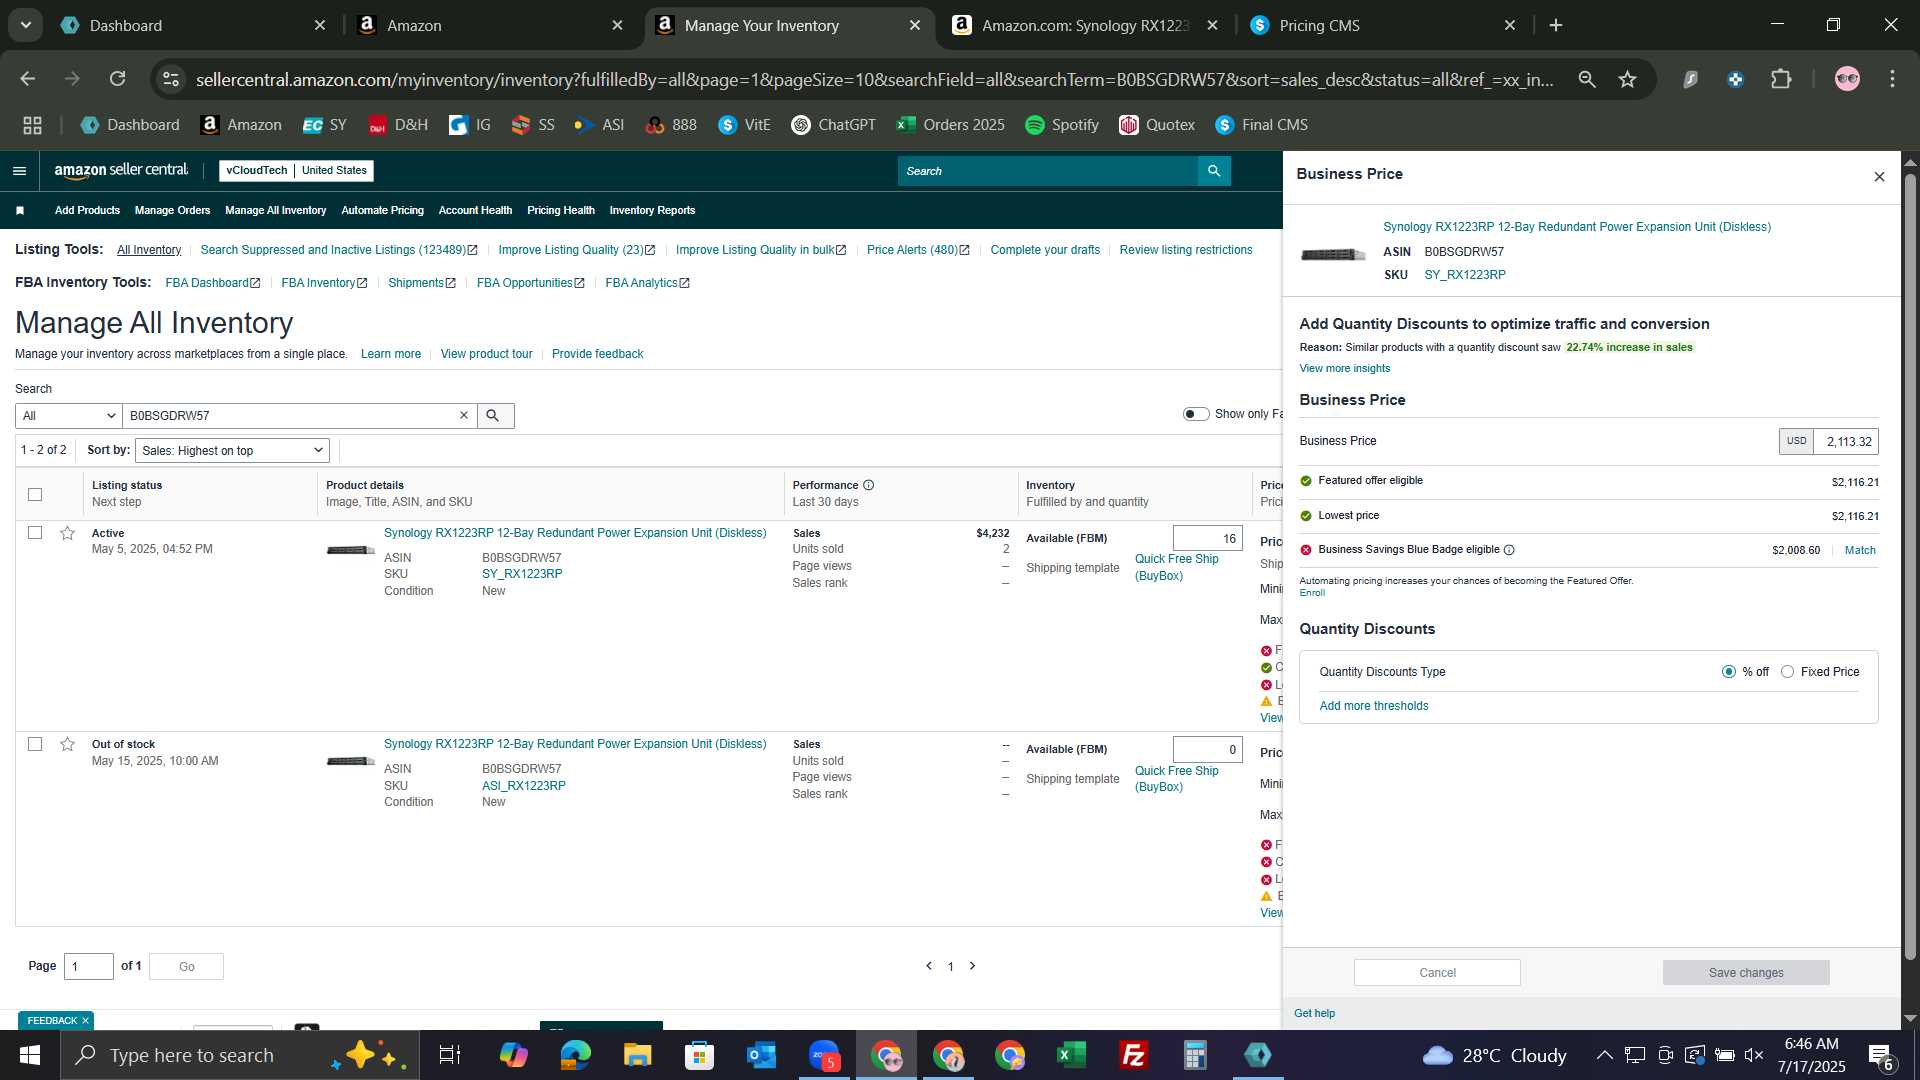Star the Active SY_RX1223RP listing

67,534
